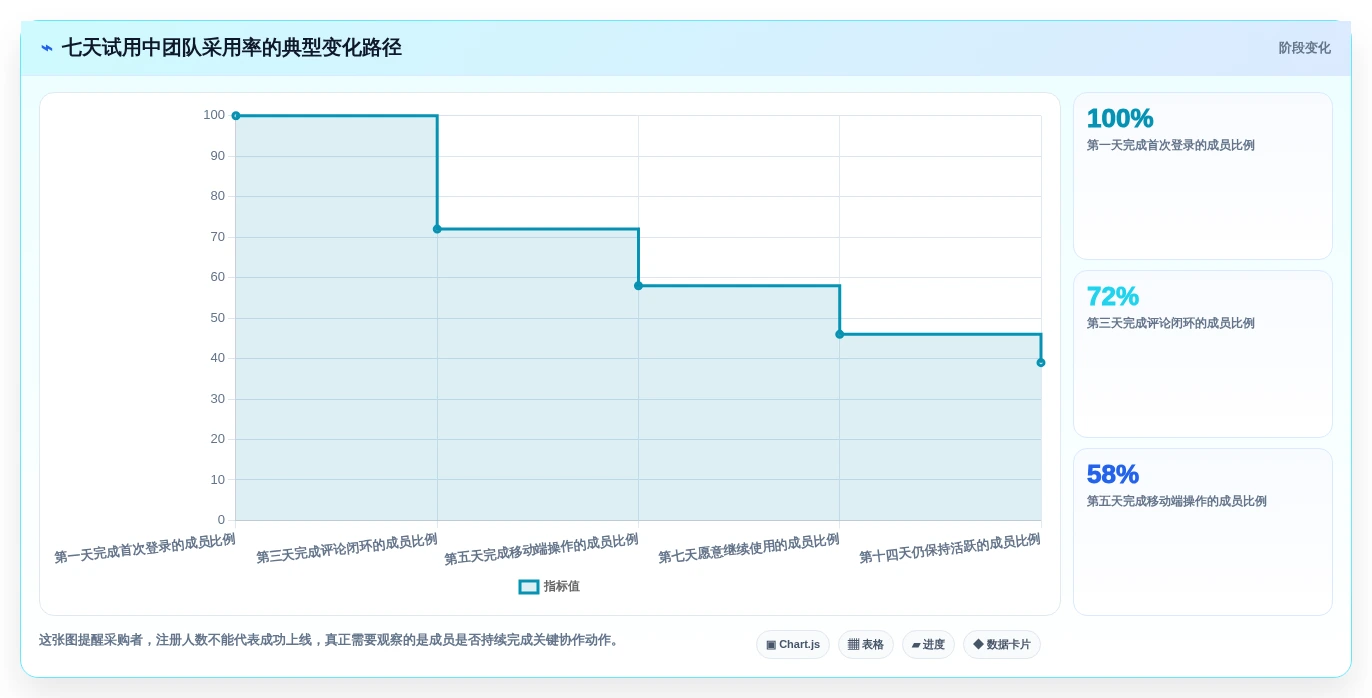Click x-axis label 第七天愿意继续使用的成员比例

point(749,549)
